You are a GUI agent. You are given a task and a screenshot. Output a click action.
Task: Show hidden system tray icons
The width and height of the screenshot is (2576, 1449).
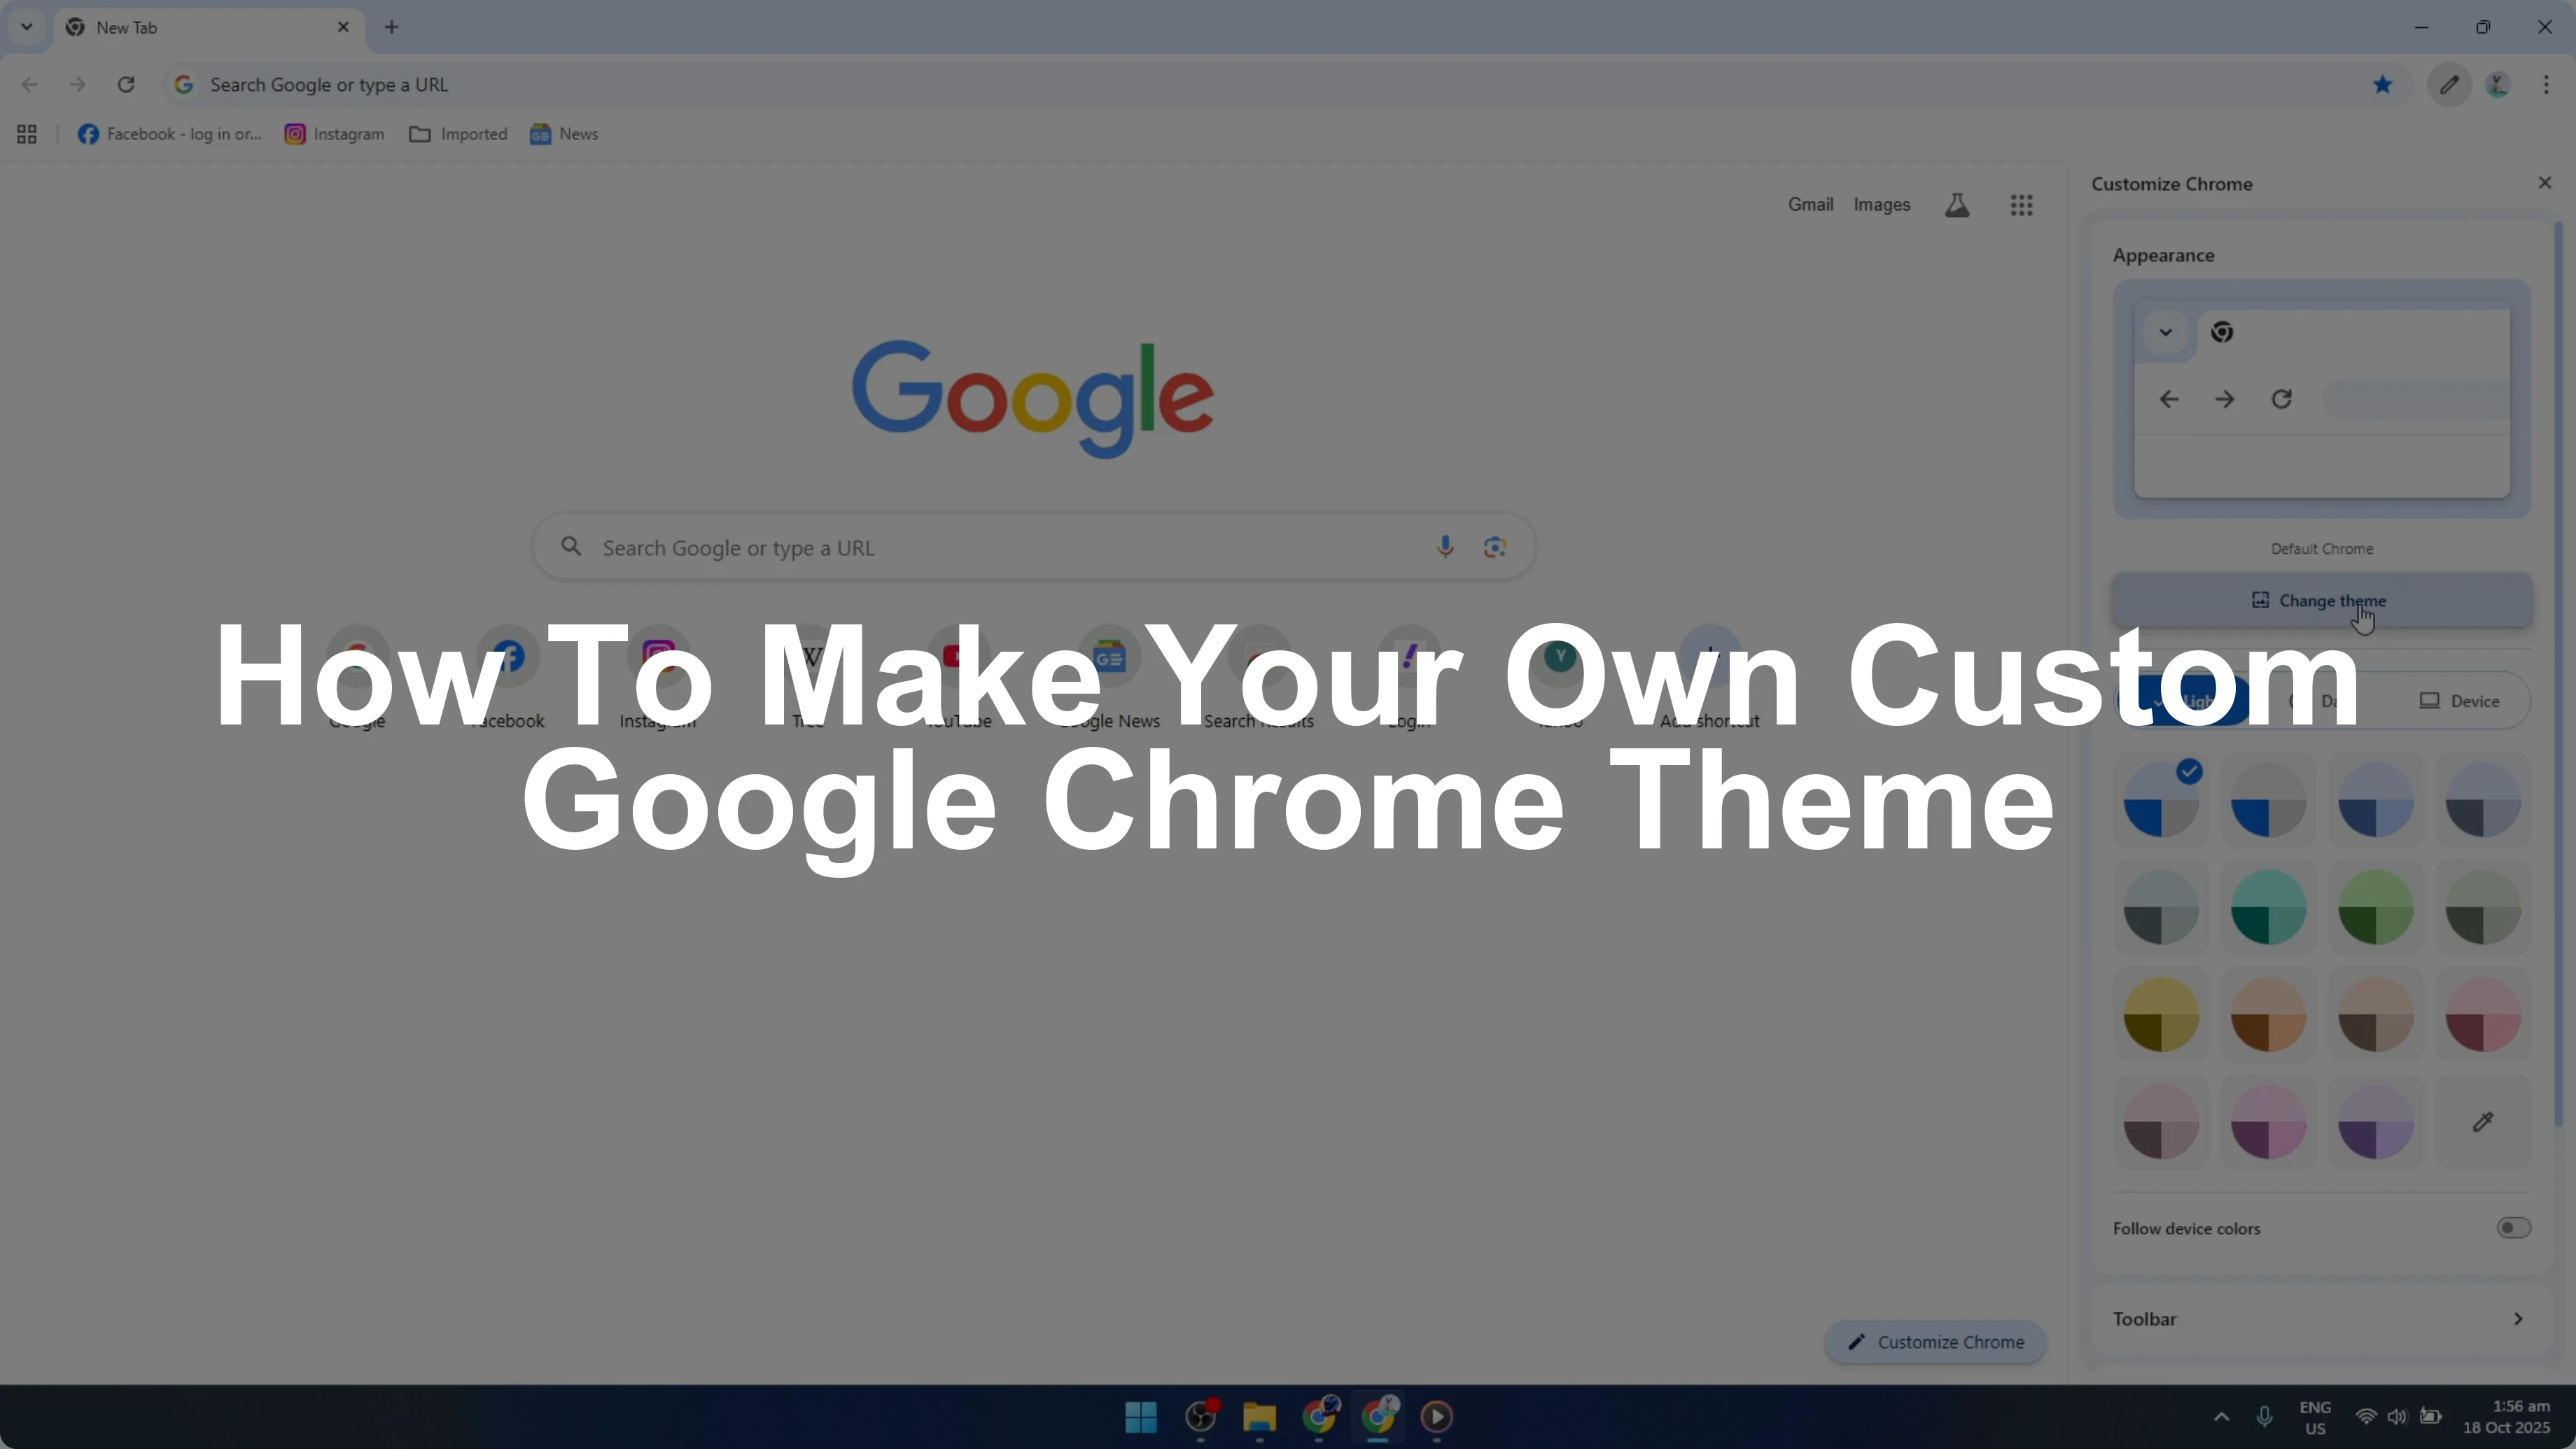click(2221, 1416)
